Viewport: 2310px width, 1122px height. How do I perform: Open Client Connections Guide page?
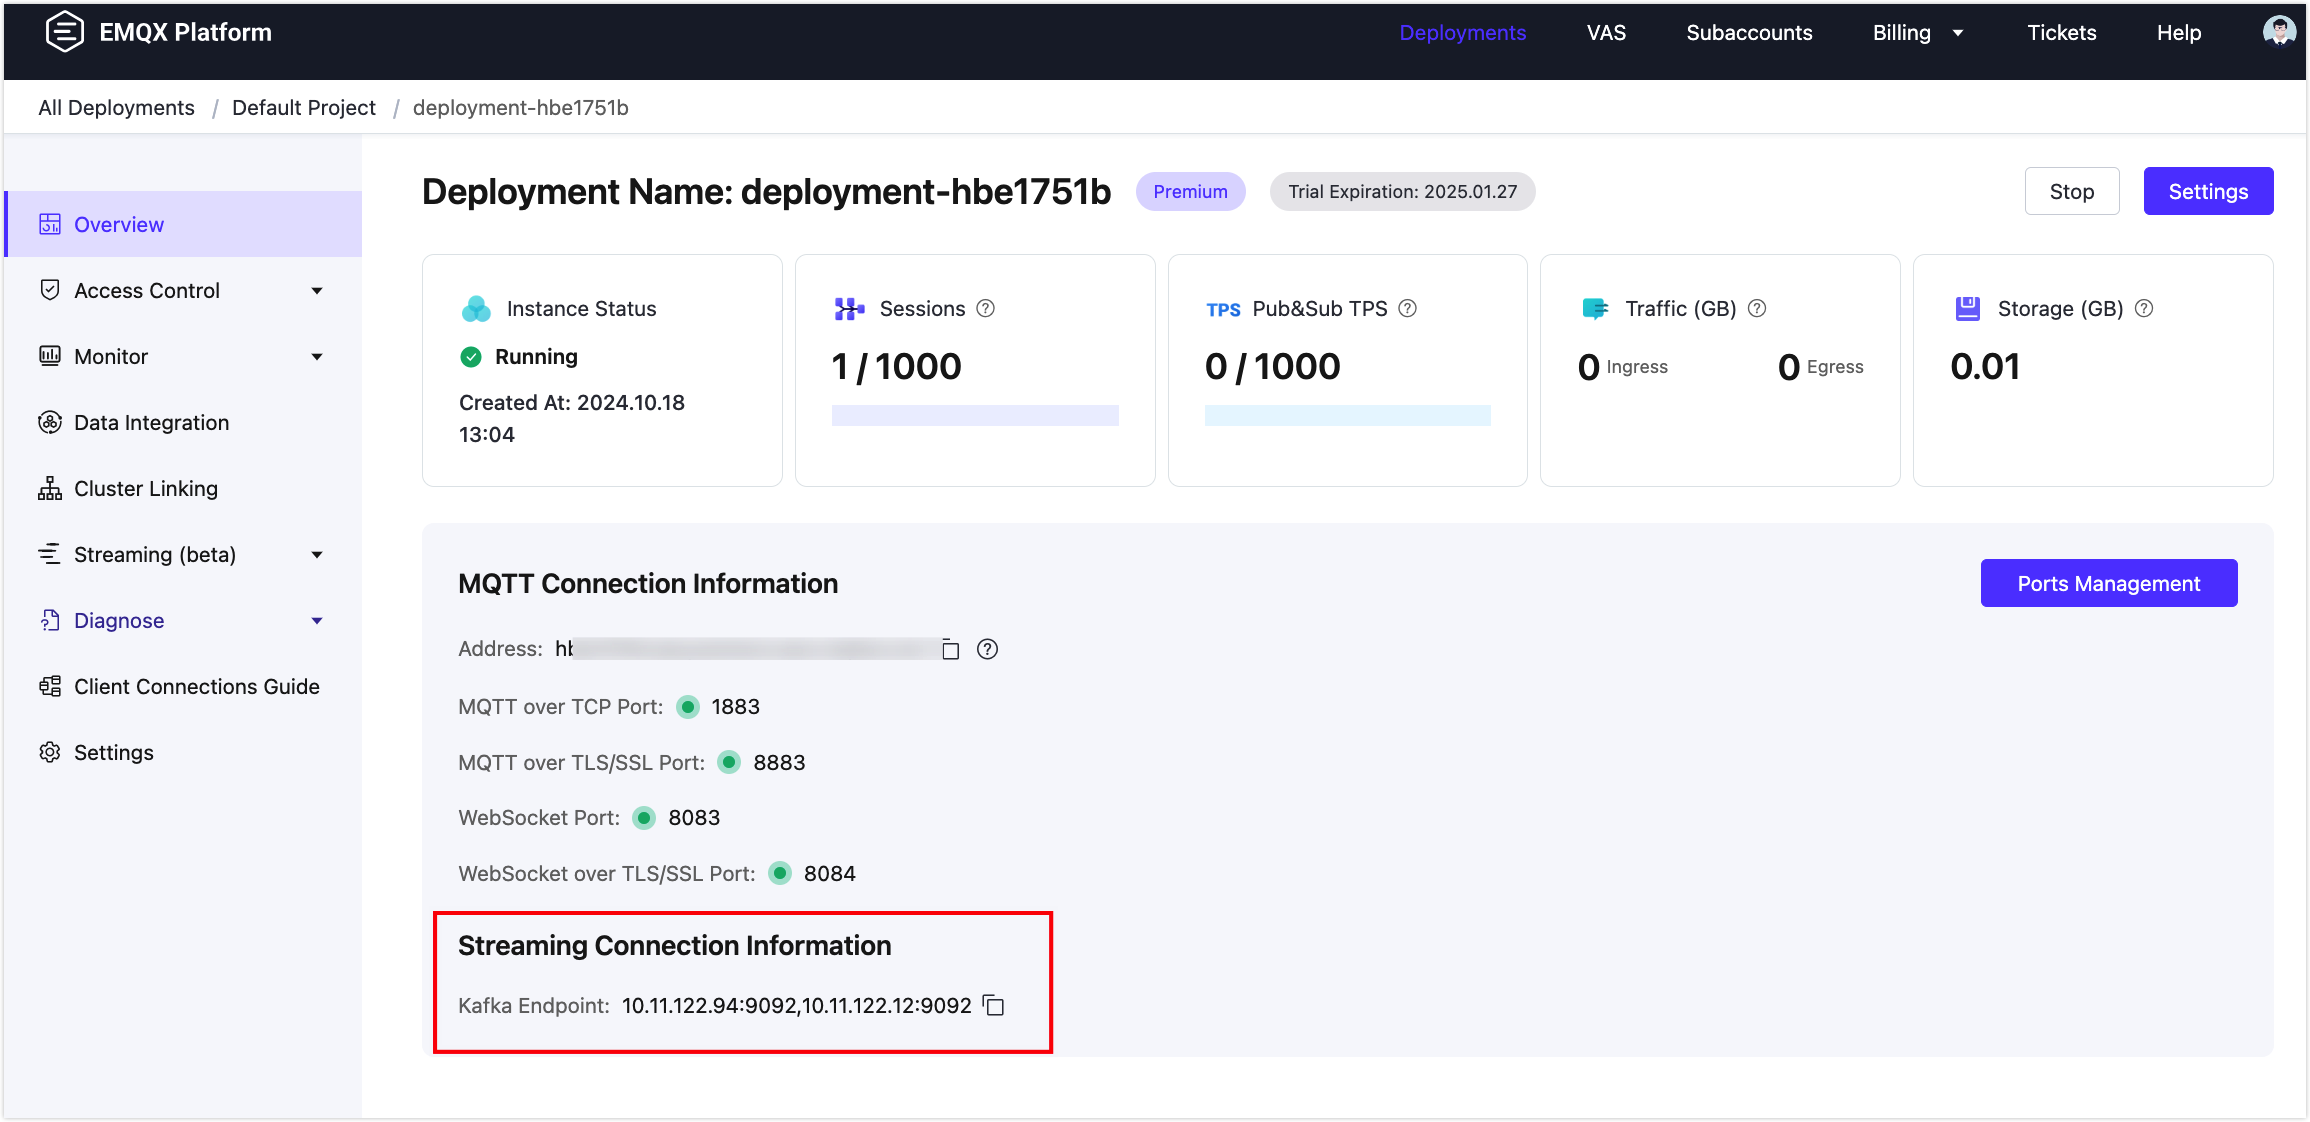click(x=184, y=686)
